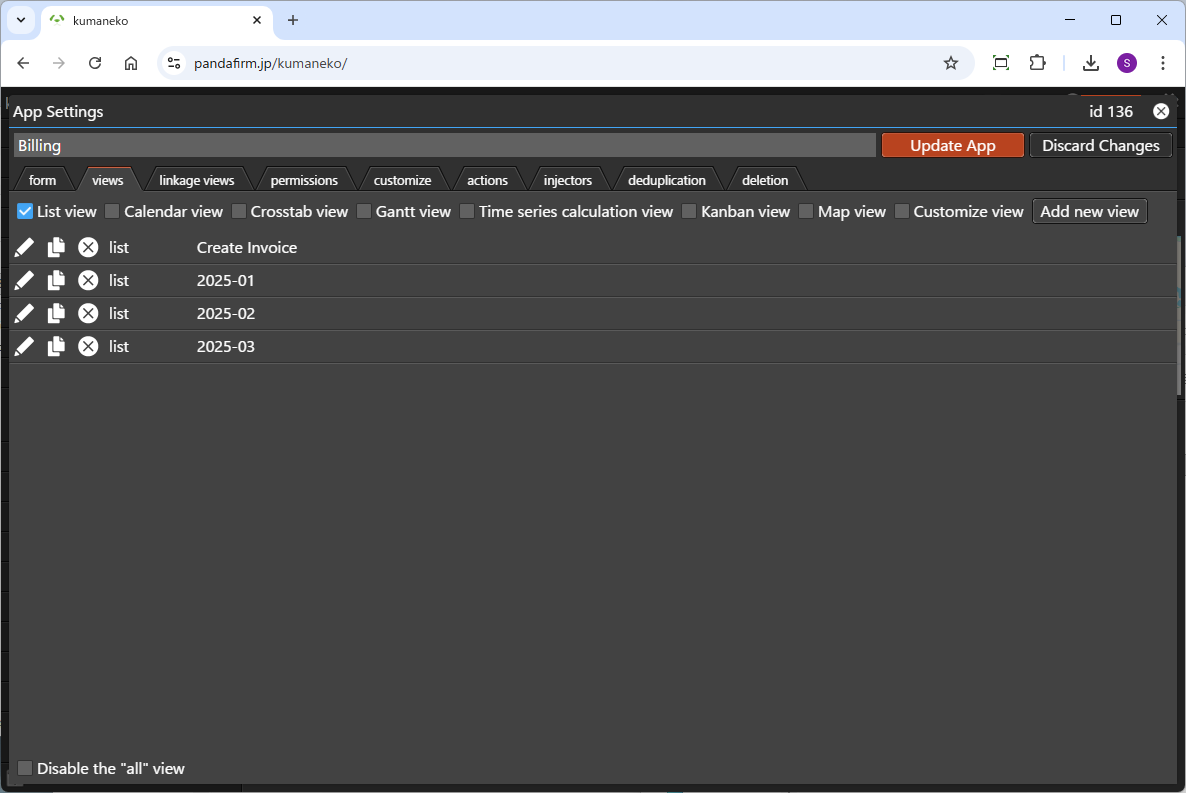The height and width of the screenshot is (793, 1186).
Task: Open the linkage views tab
Action: [x=196, y=181]
